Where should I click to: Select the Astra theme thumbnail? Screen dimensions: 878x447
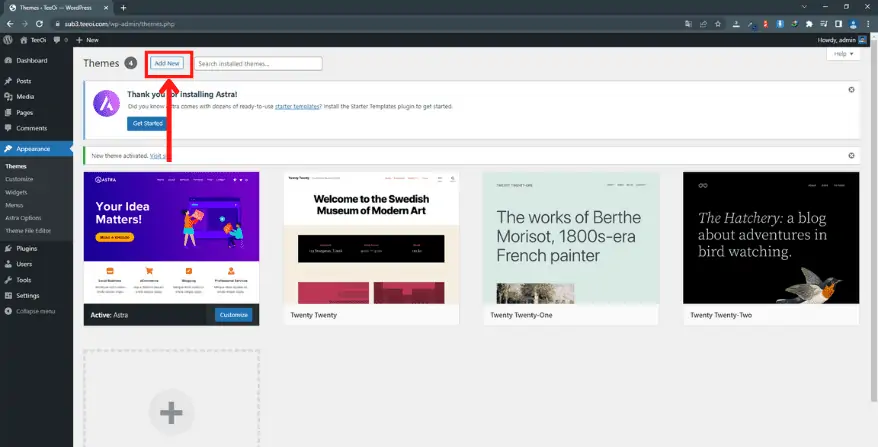click(171, 238)
